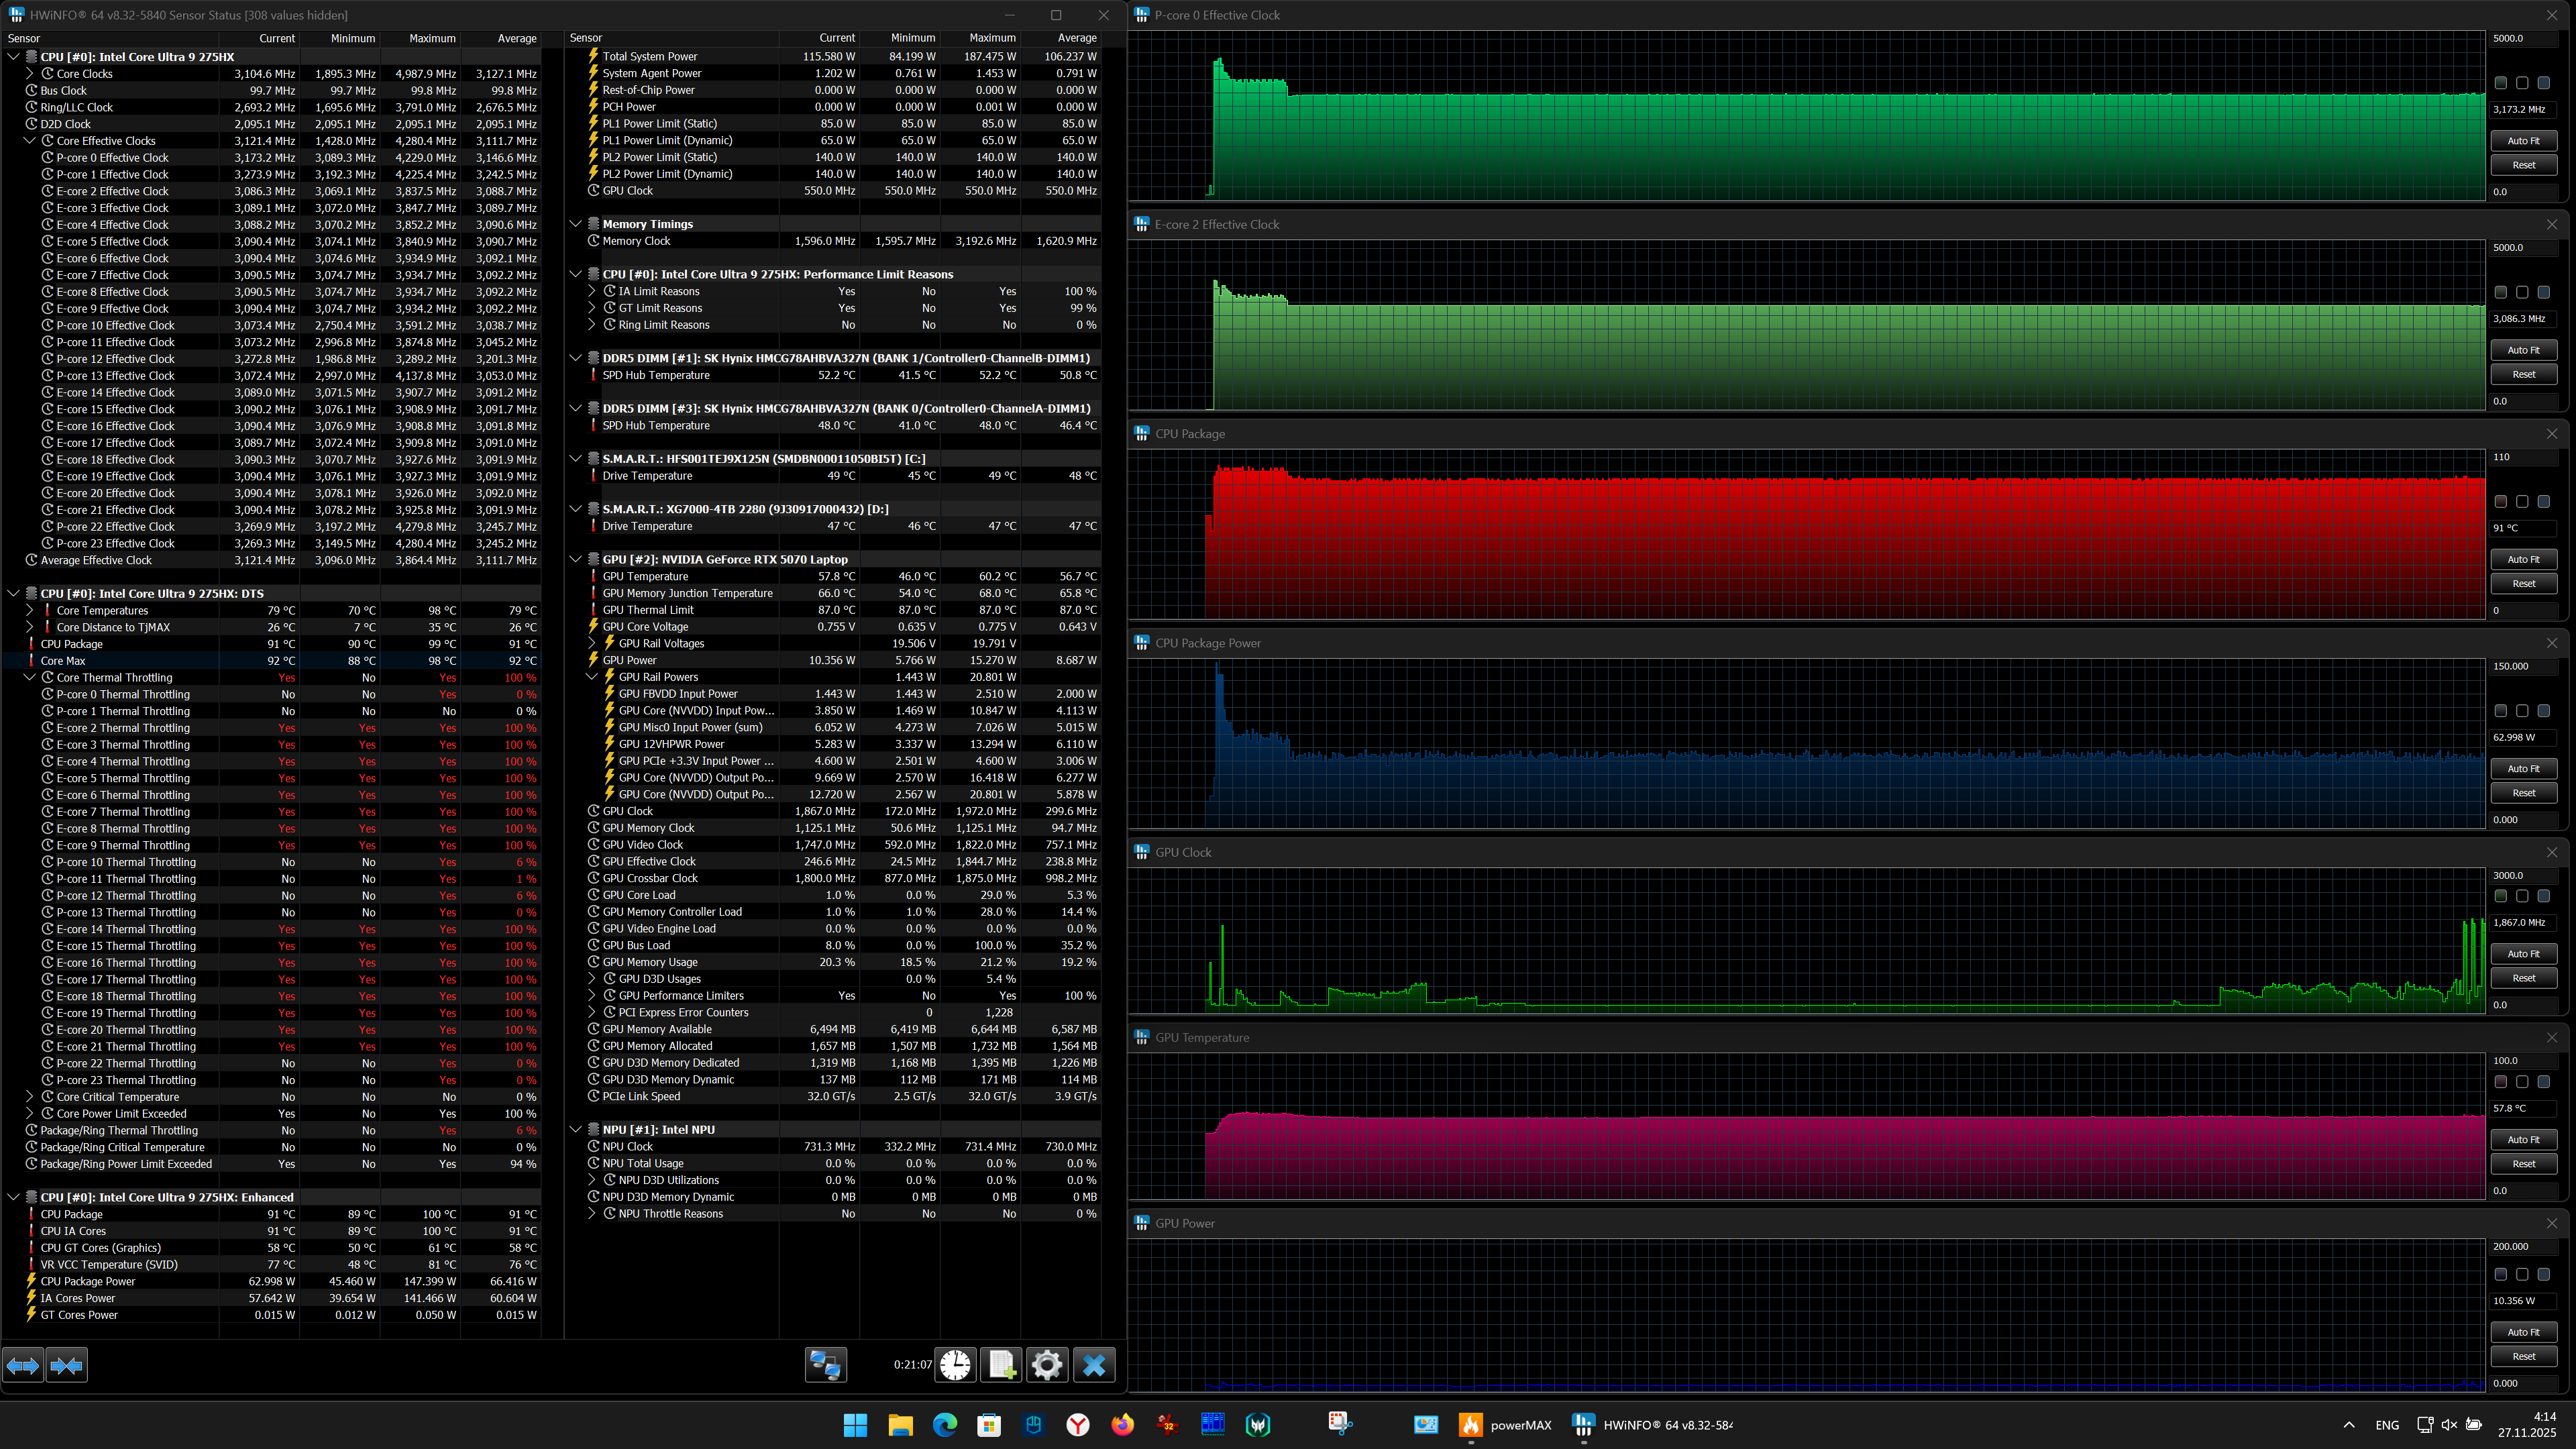This screenshot has width=2576, height=1449.
Task: Expand IA Limit Reasons entry
Action: [592, 292]
